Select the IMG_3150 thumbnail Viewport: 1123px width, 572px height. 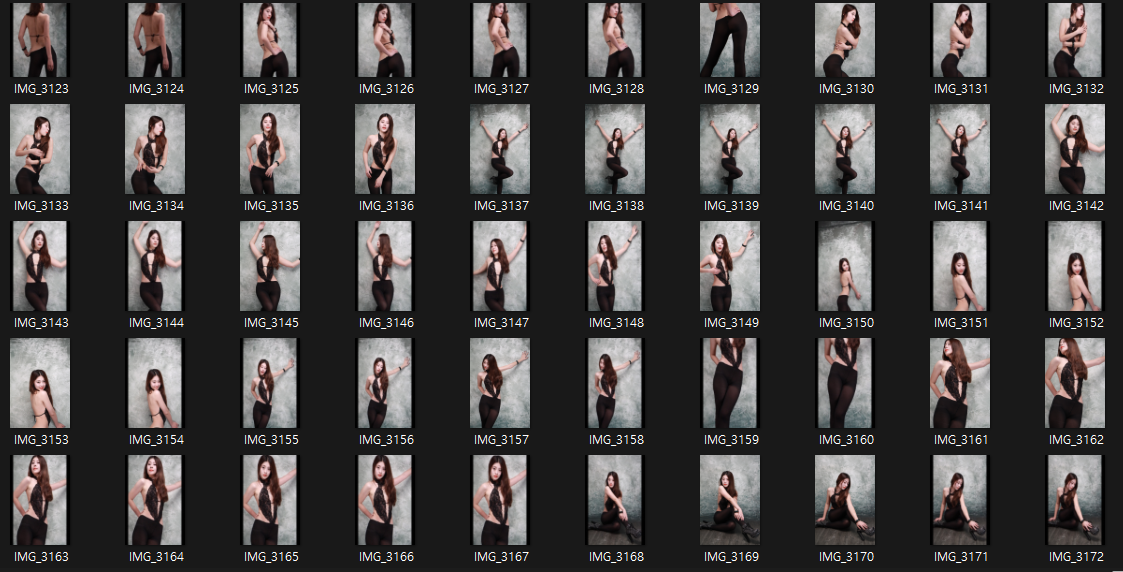pos(845,266)
